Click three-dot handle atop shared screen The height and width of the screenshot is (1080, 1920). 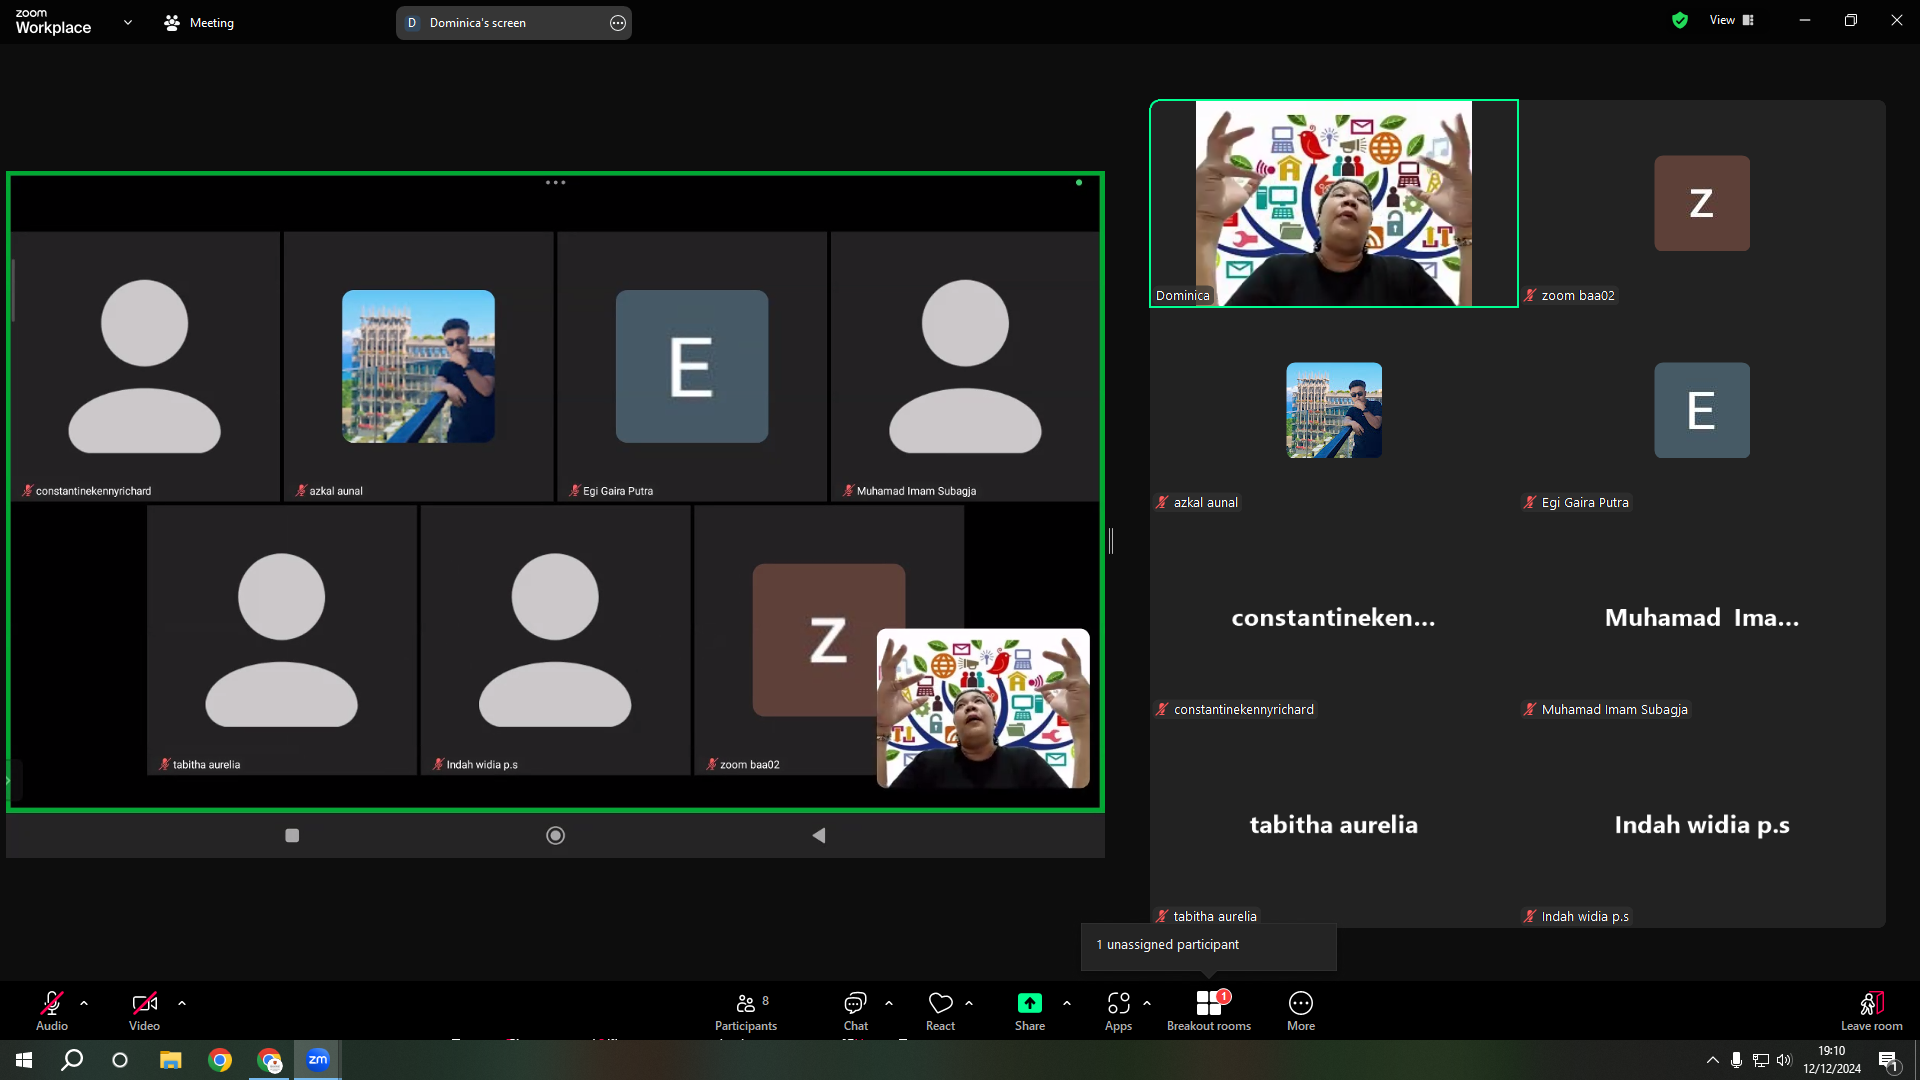[556, 183]
